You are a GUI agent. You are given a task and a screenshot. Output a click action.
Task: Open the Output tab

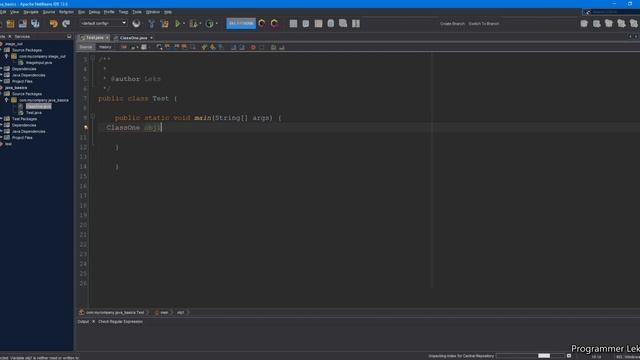[83, 322]
